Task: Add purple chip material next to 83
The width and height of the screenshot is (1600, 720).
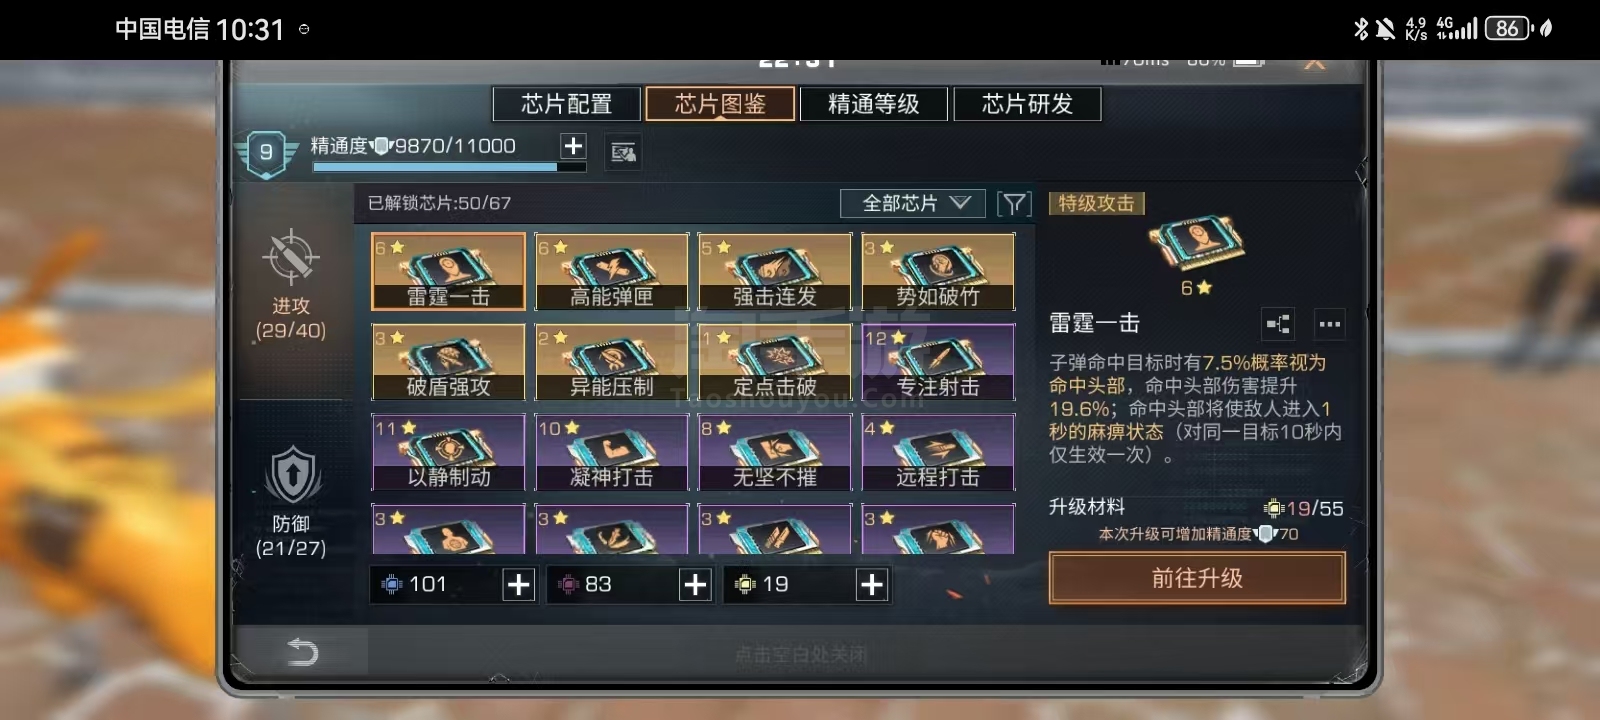Action: coord(695,585)
